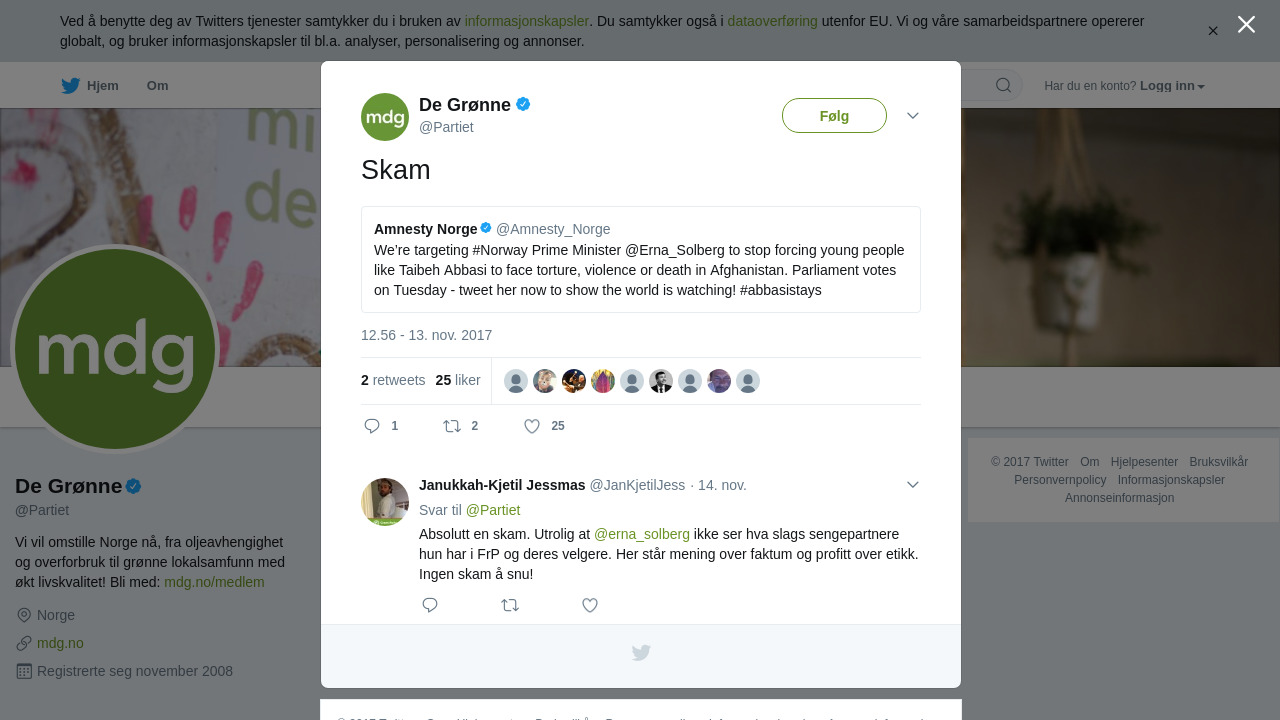Click the retweet icon under De Grønne tweet
The width and height of the screenshot is (1280, 720).
click(452, 426)
